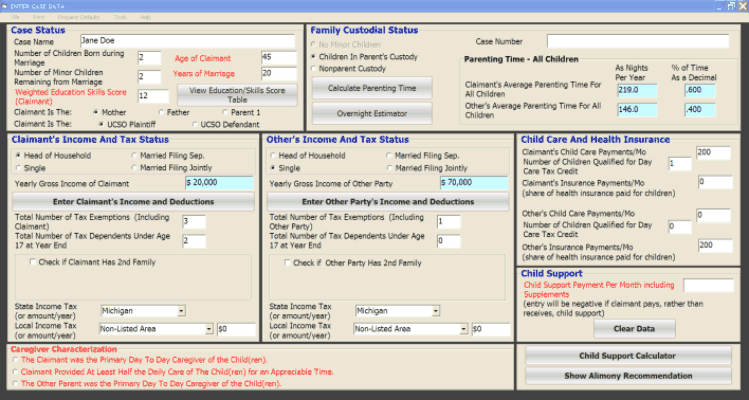Click Yearly Gross Income of Claimant field
The height and width of the screenshot is (400, 749).
coord(220,183)
